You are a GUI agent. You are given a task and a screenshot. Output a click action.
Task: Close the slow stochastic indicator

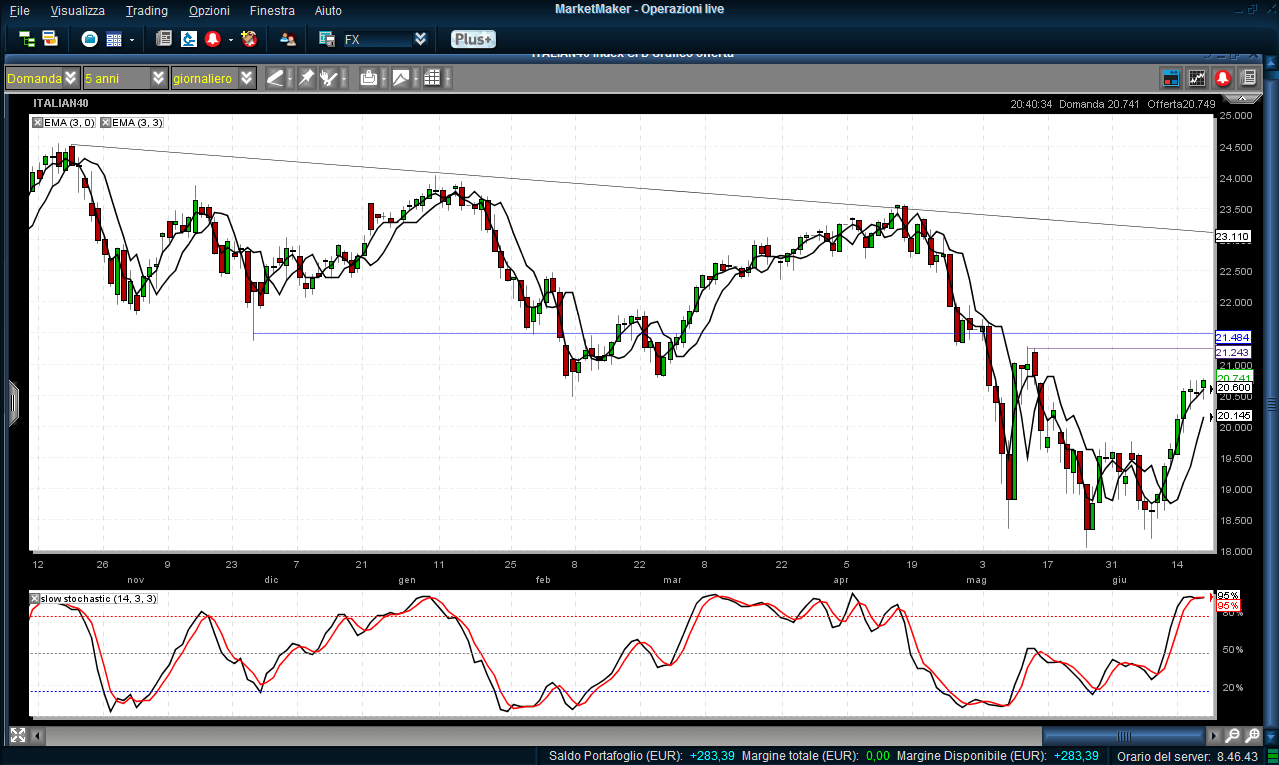click(35, 598)
